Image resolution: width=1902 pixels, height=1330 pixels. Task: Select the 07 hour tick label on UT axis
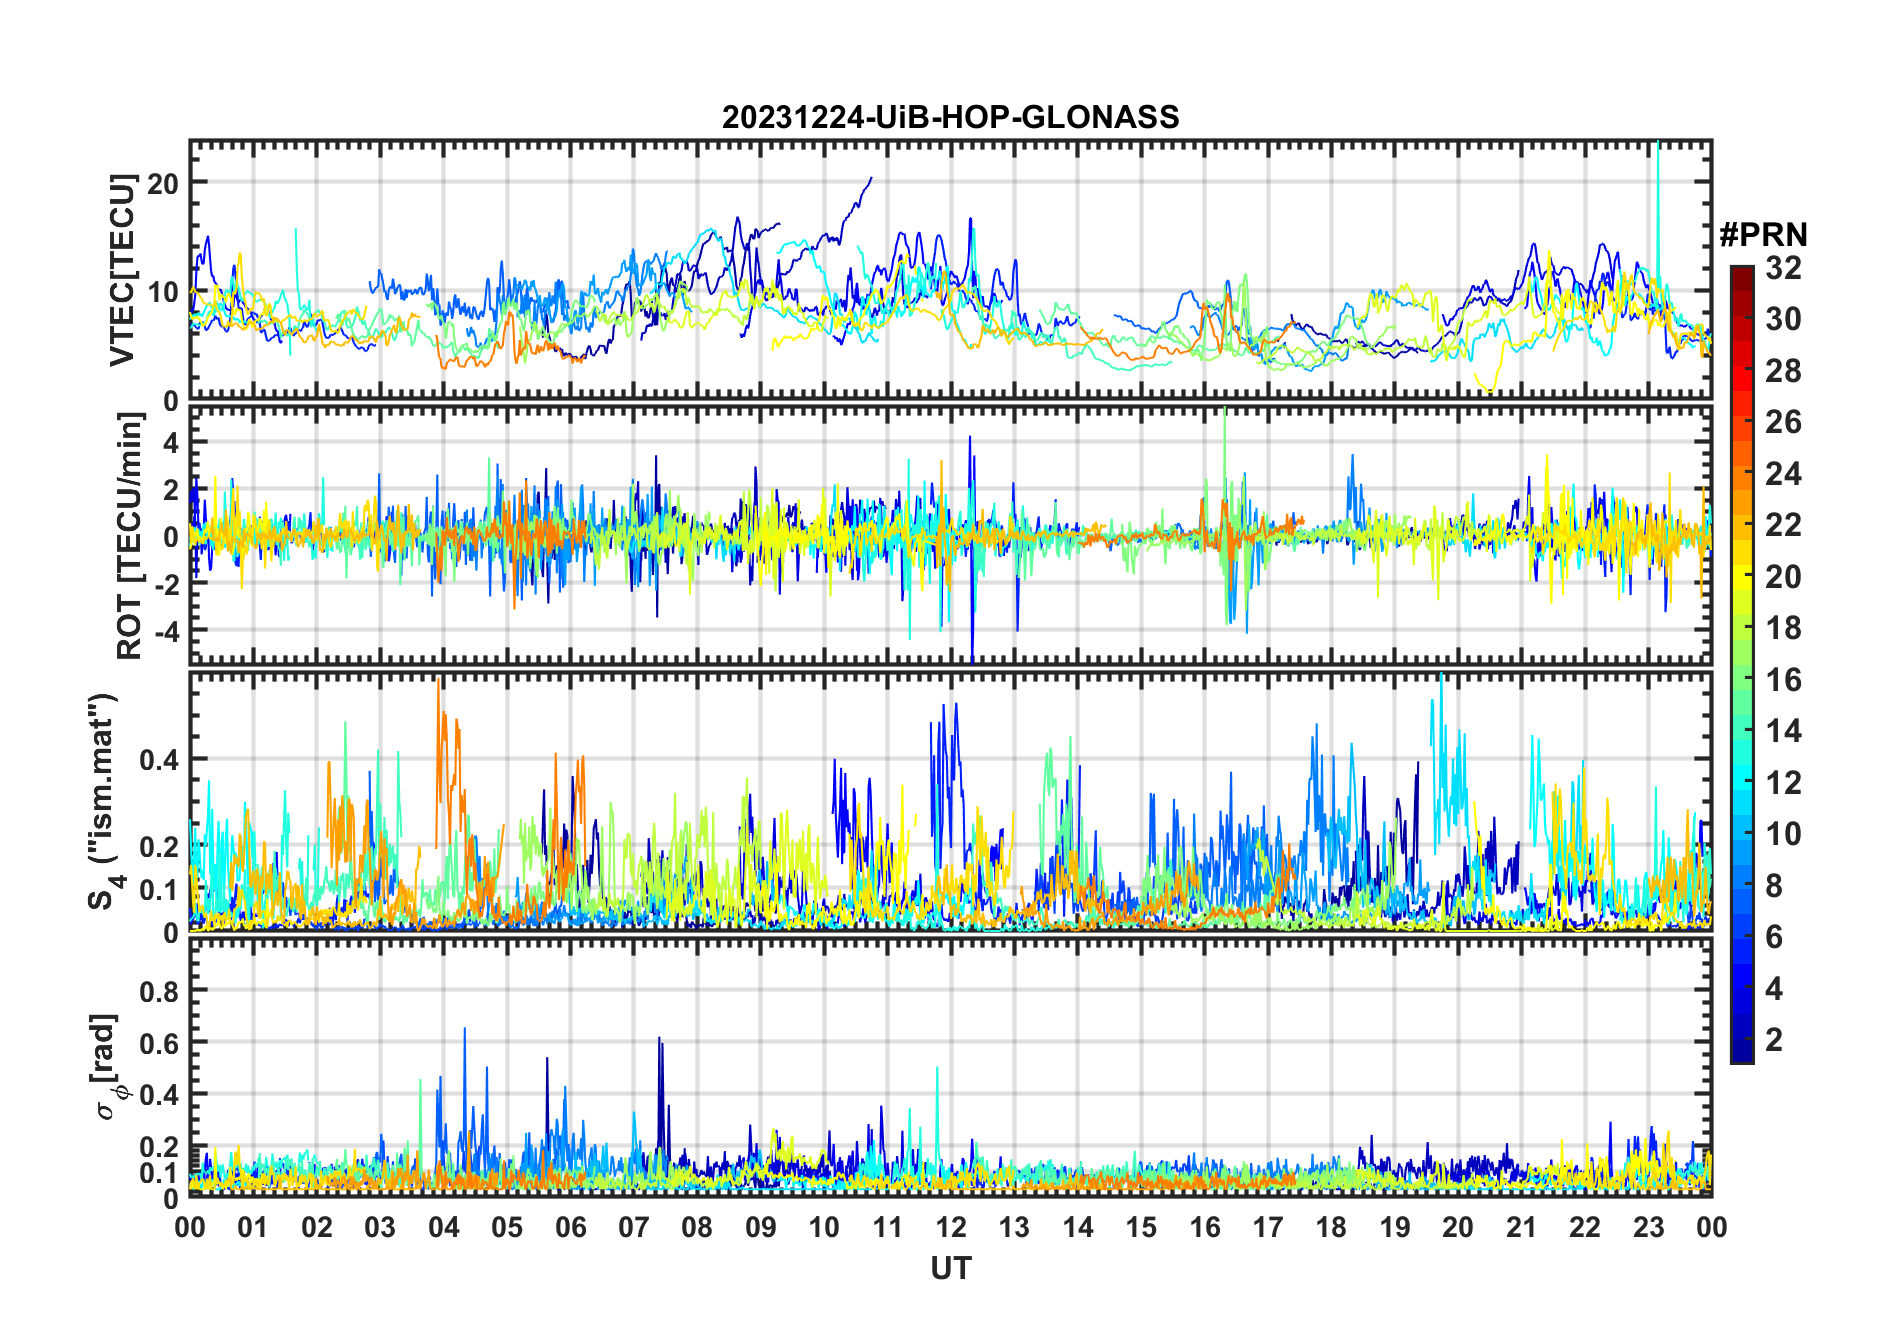(x=634, y=1228)
